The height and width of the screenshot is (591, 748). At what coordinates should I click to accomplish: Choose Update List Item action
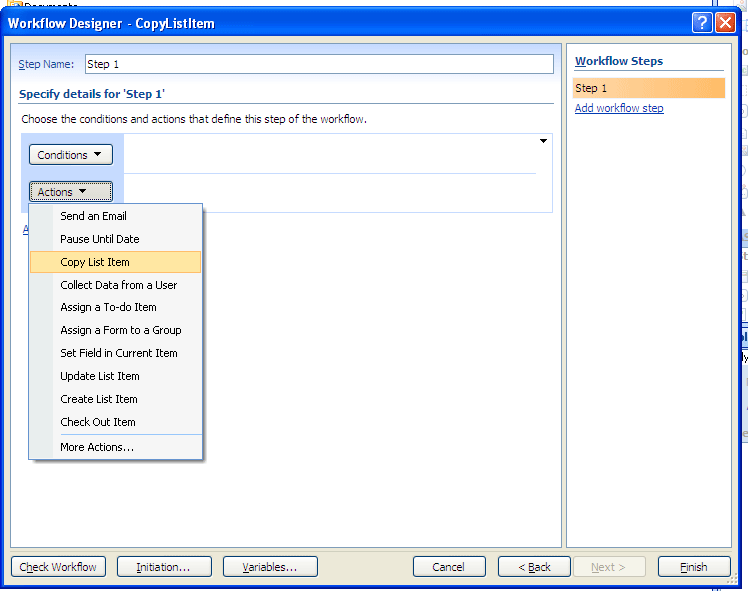pos(115,376)
